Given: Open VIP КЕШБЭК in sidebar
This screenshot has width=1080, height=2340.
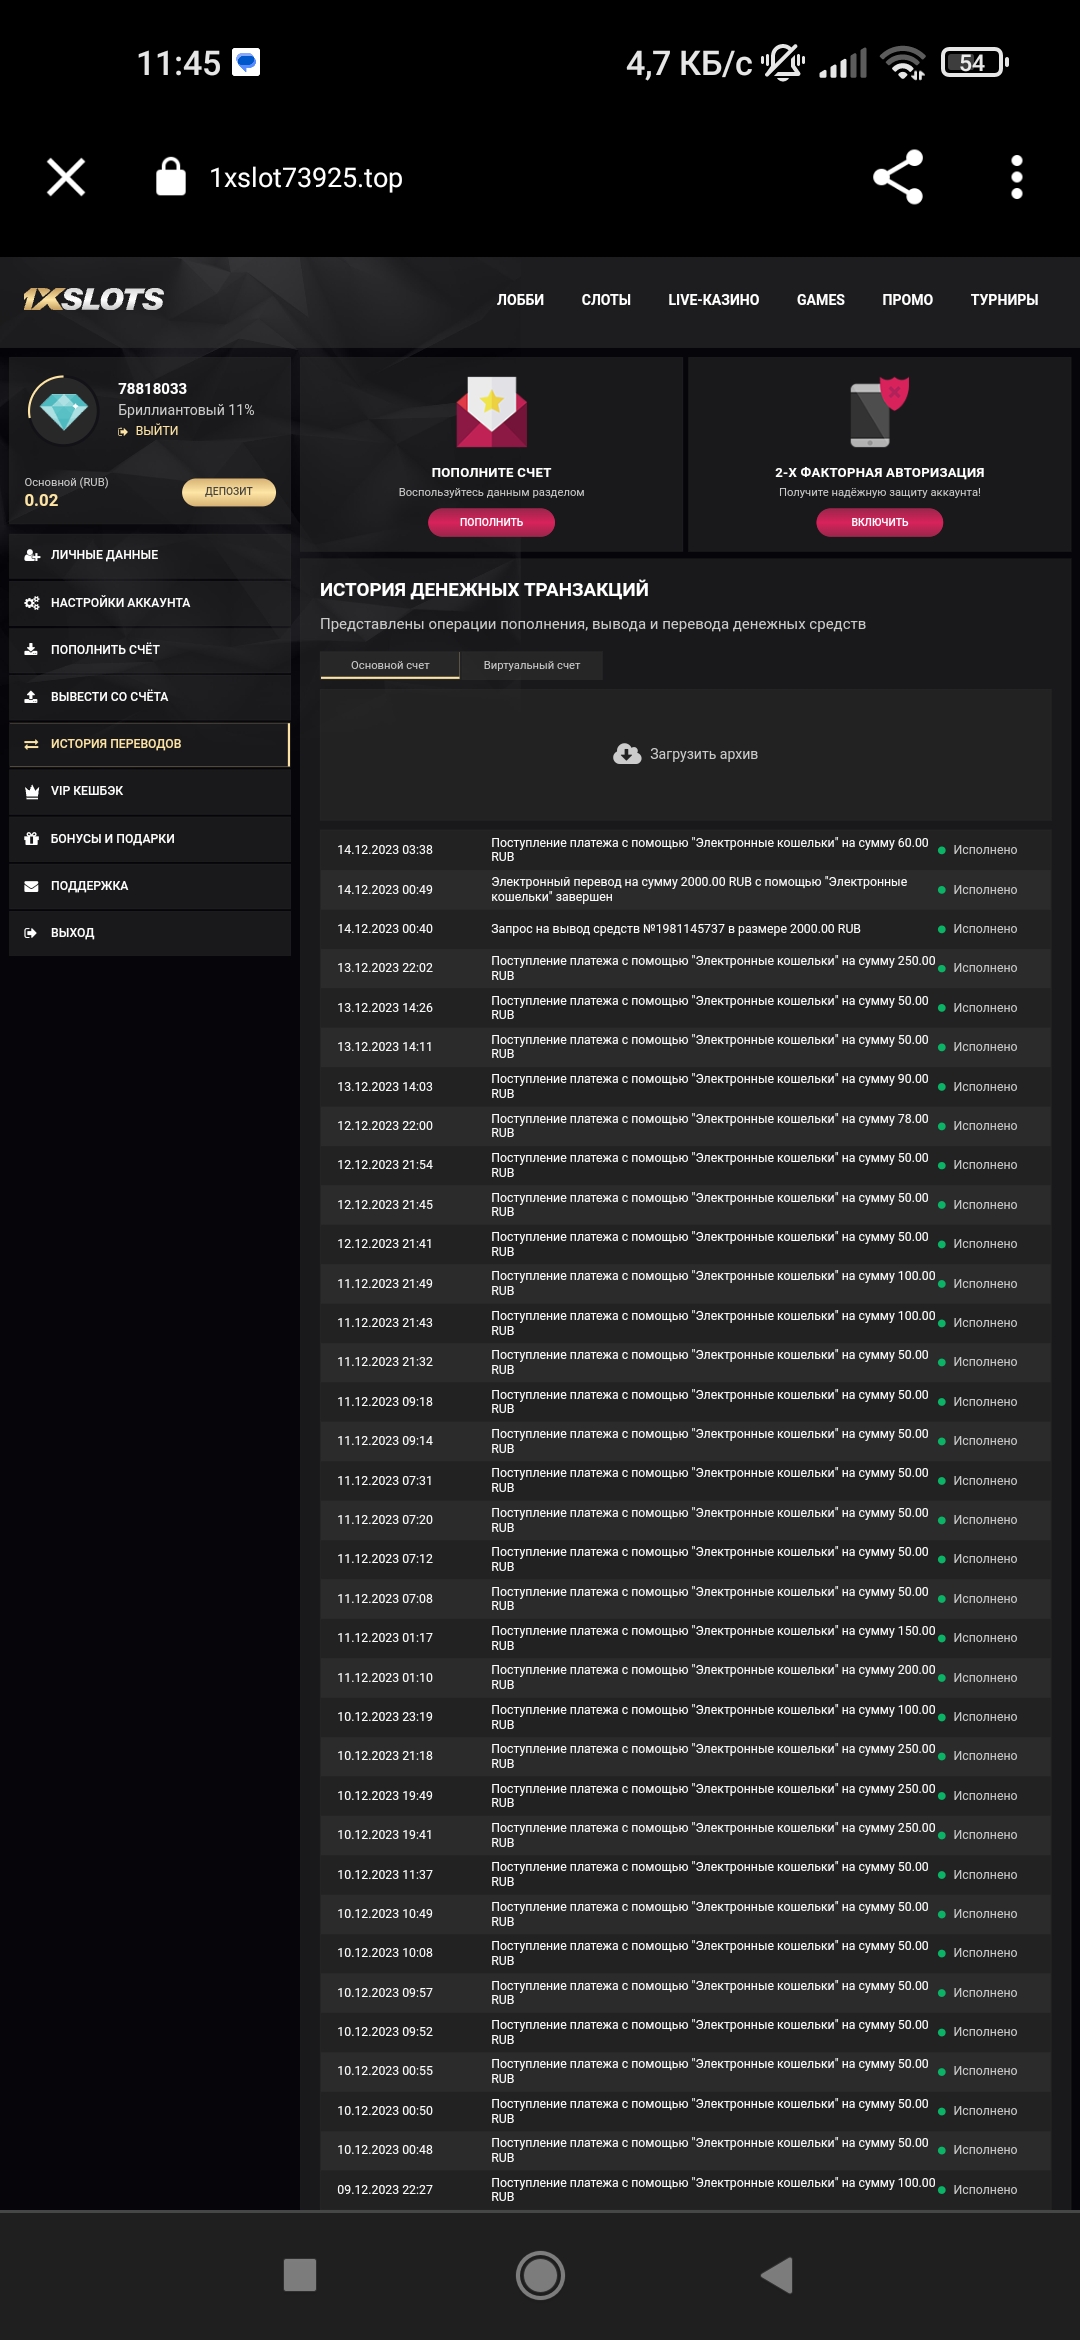Looking at the screenshot, I should tap(87, 791).
